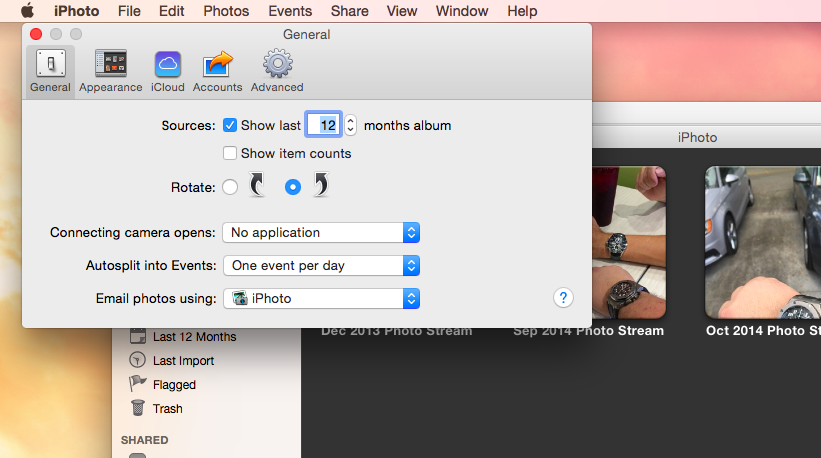Open the iCloud preferences pane
Image resolution: width=821 pixels, height=458 pixels.
point(168,71)
